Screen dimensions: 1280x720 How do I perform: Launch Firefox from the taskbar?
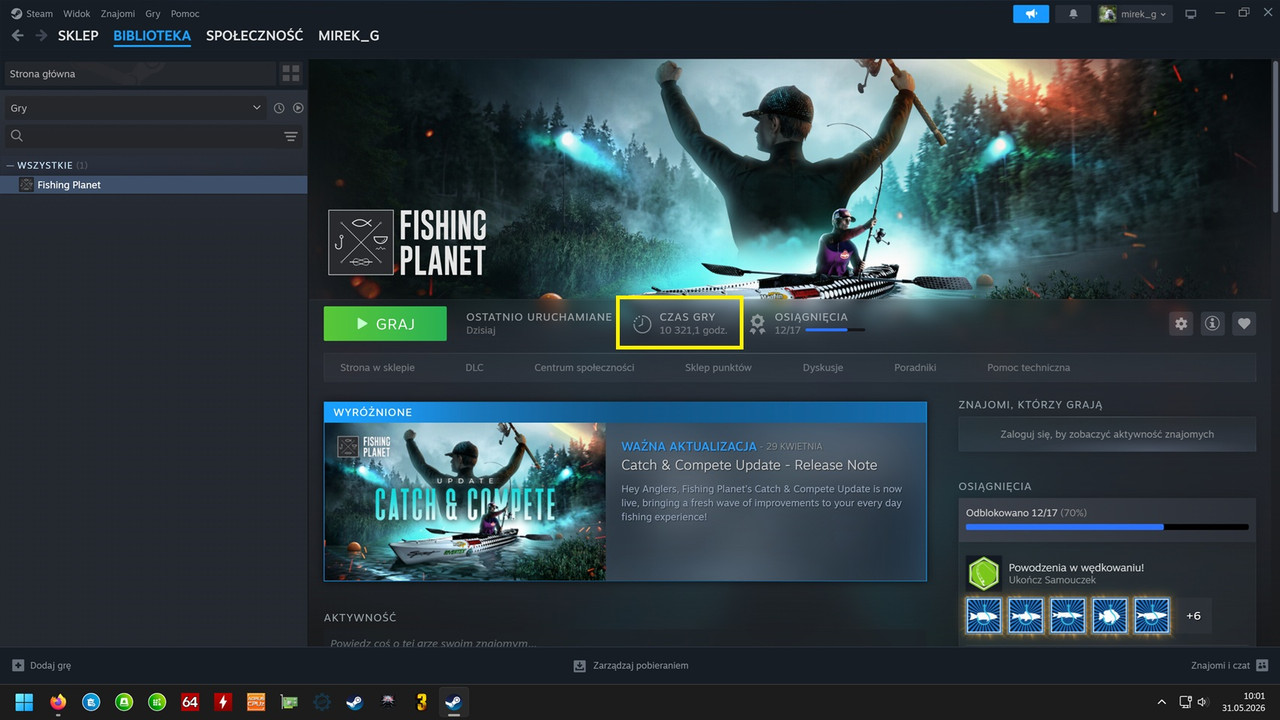pyautogui.click(x=57, y=702)
